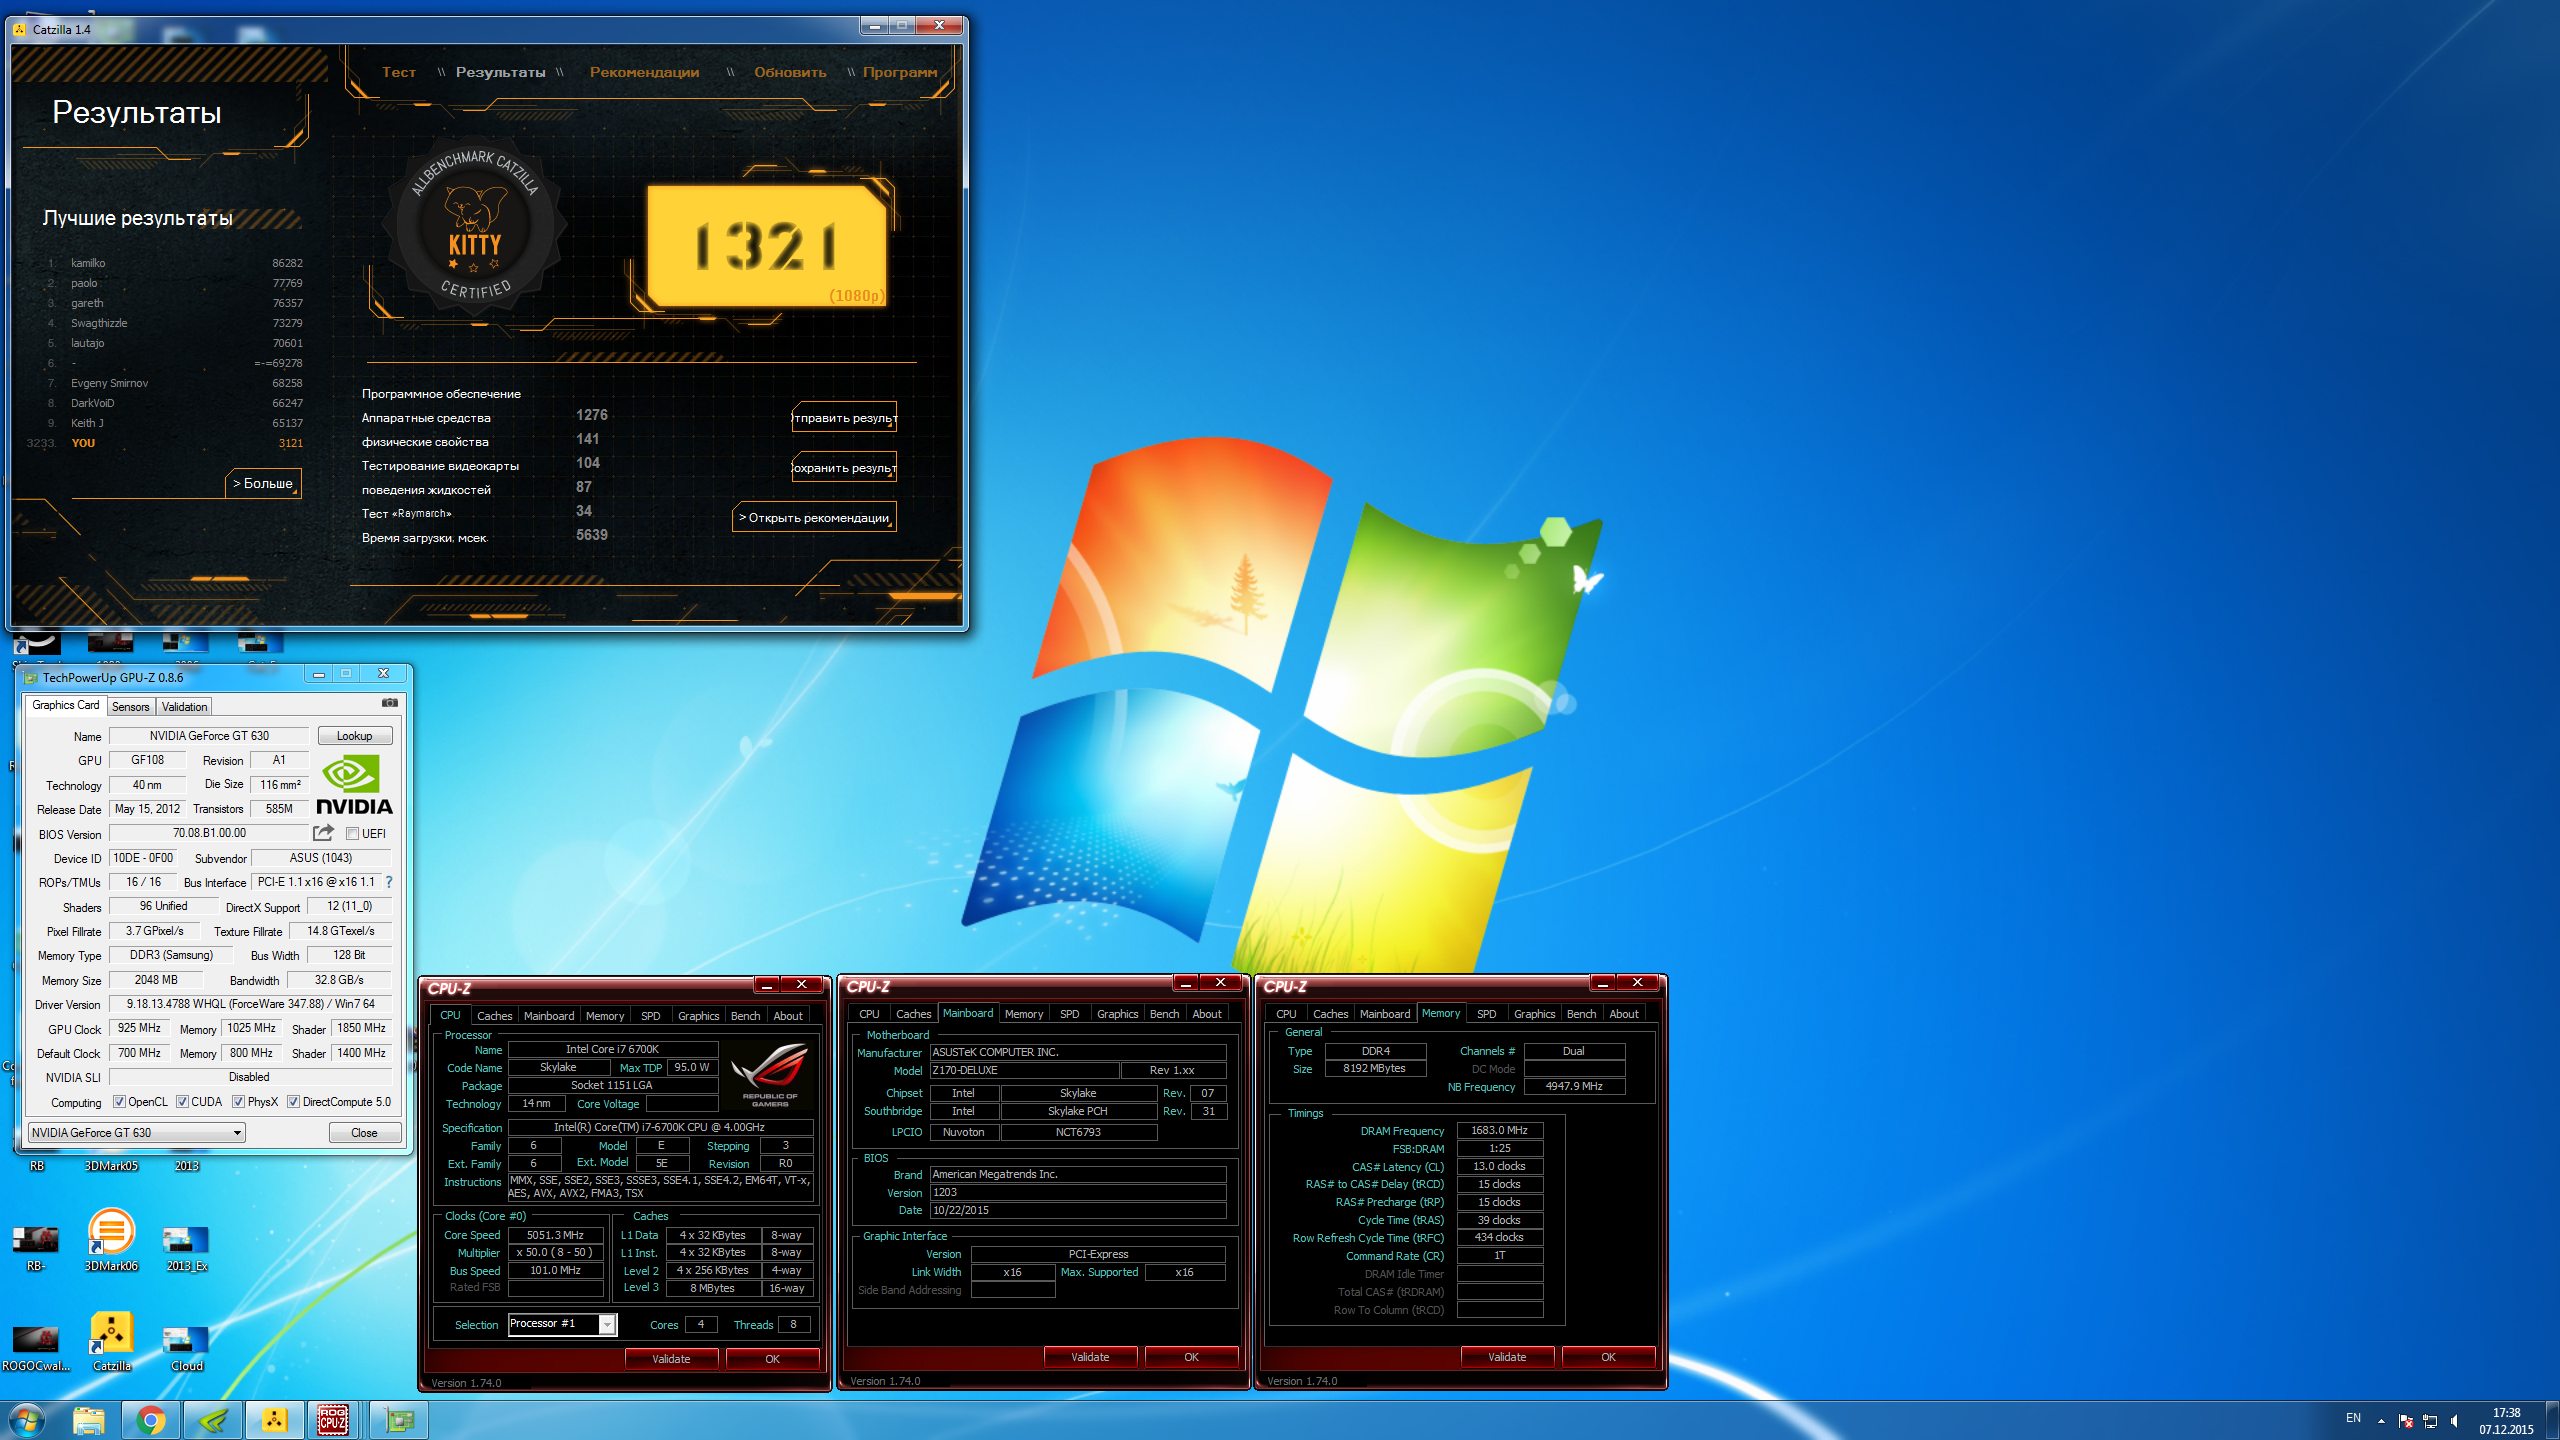Image resolution: width=2560 pixels, height=1440 pixels.
Task: Click the Catzilla 1.4 title bar icon
Action: coord(19,29)
